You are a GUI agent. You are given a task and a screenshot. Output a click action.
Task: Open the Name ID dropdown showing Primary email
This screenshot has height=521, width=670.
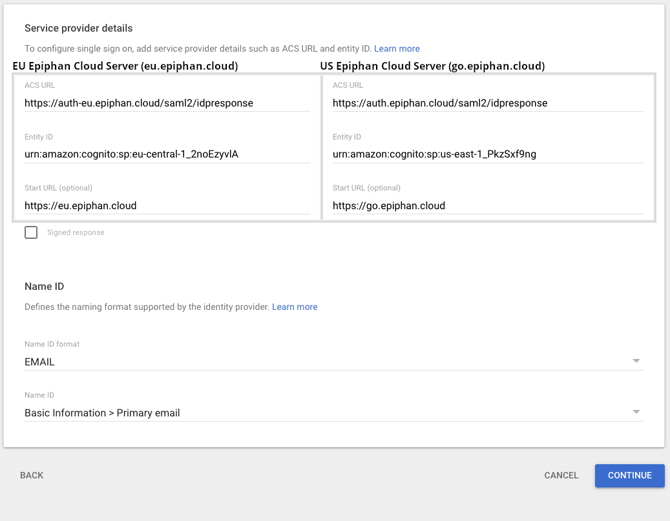(x=334, y=413)
